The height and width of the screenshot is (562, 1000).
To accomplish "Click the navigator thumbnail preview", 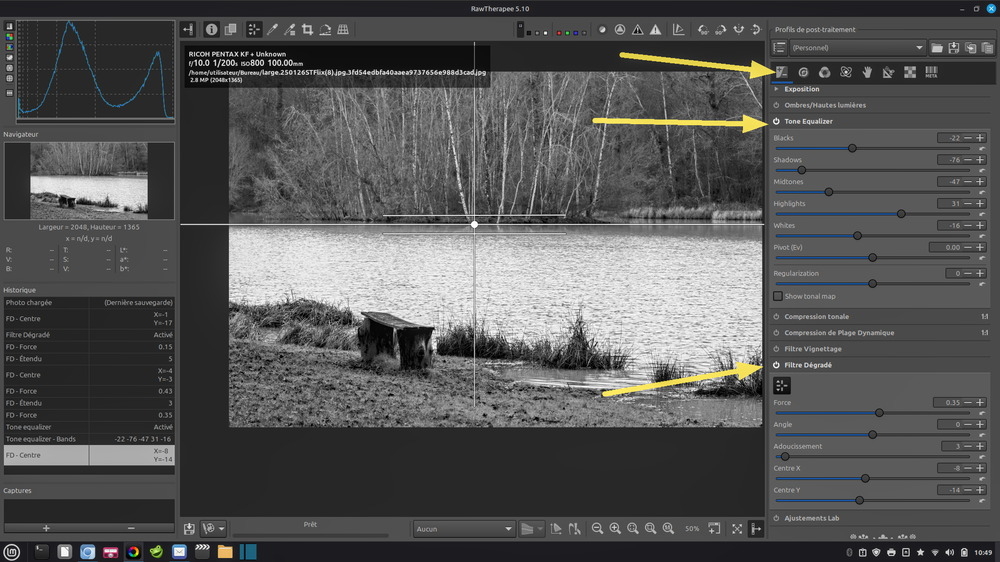I will tap(89, 181).
